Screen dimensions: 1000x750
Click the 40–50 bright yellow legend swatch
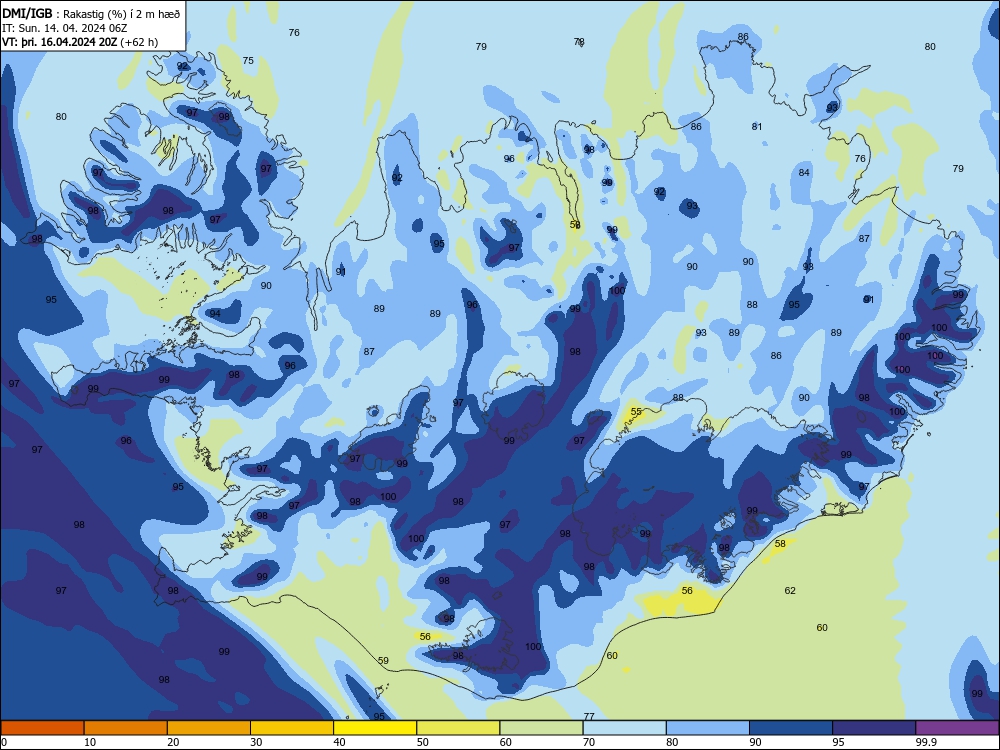[375, 728]
